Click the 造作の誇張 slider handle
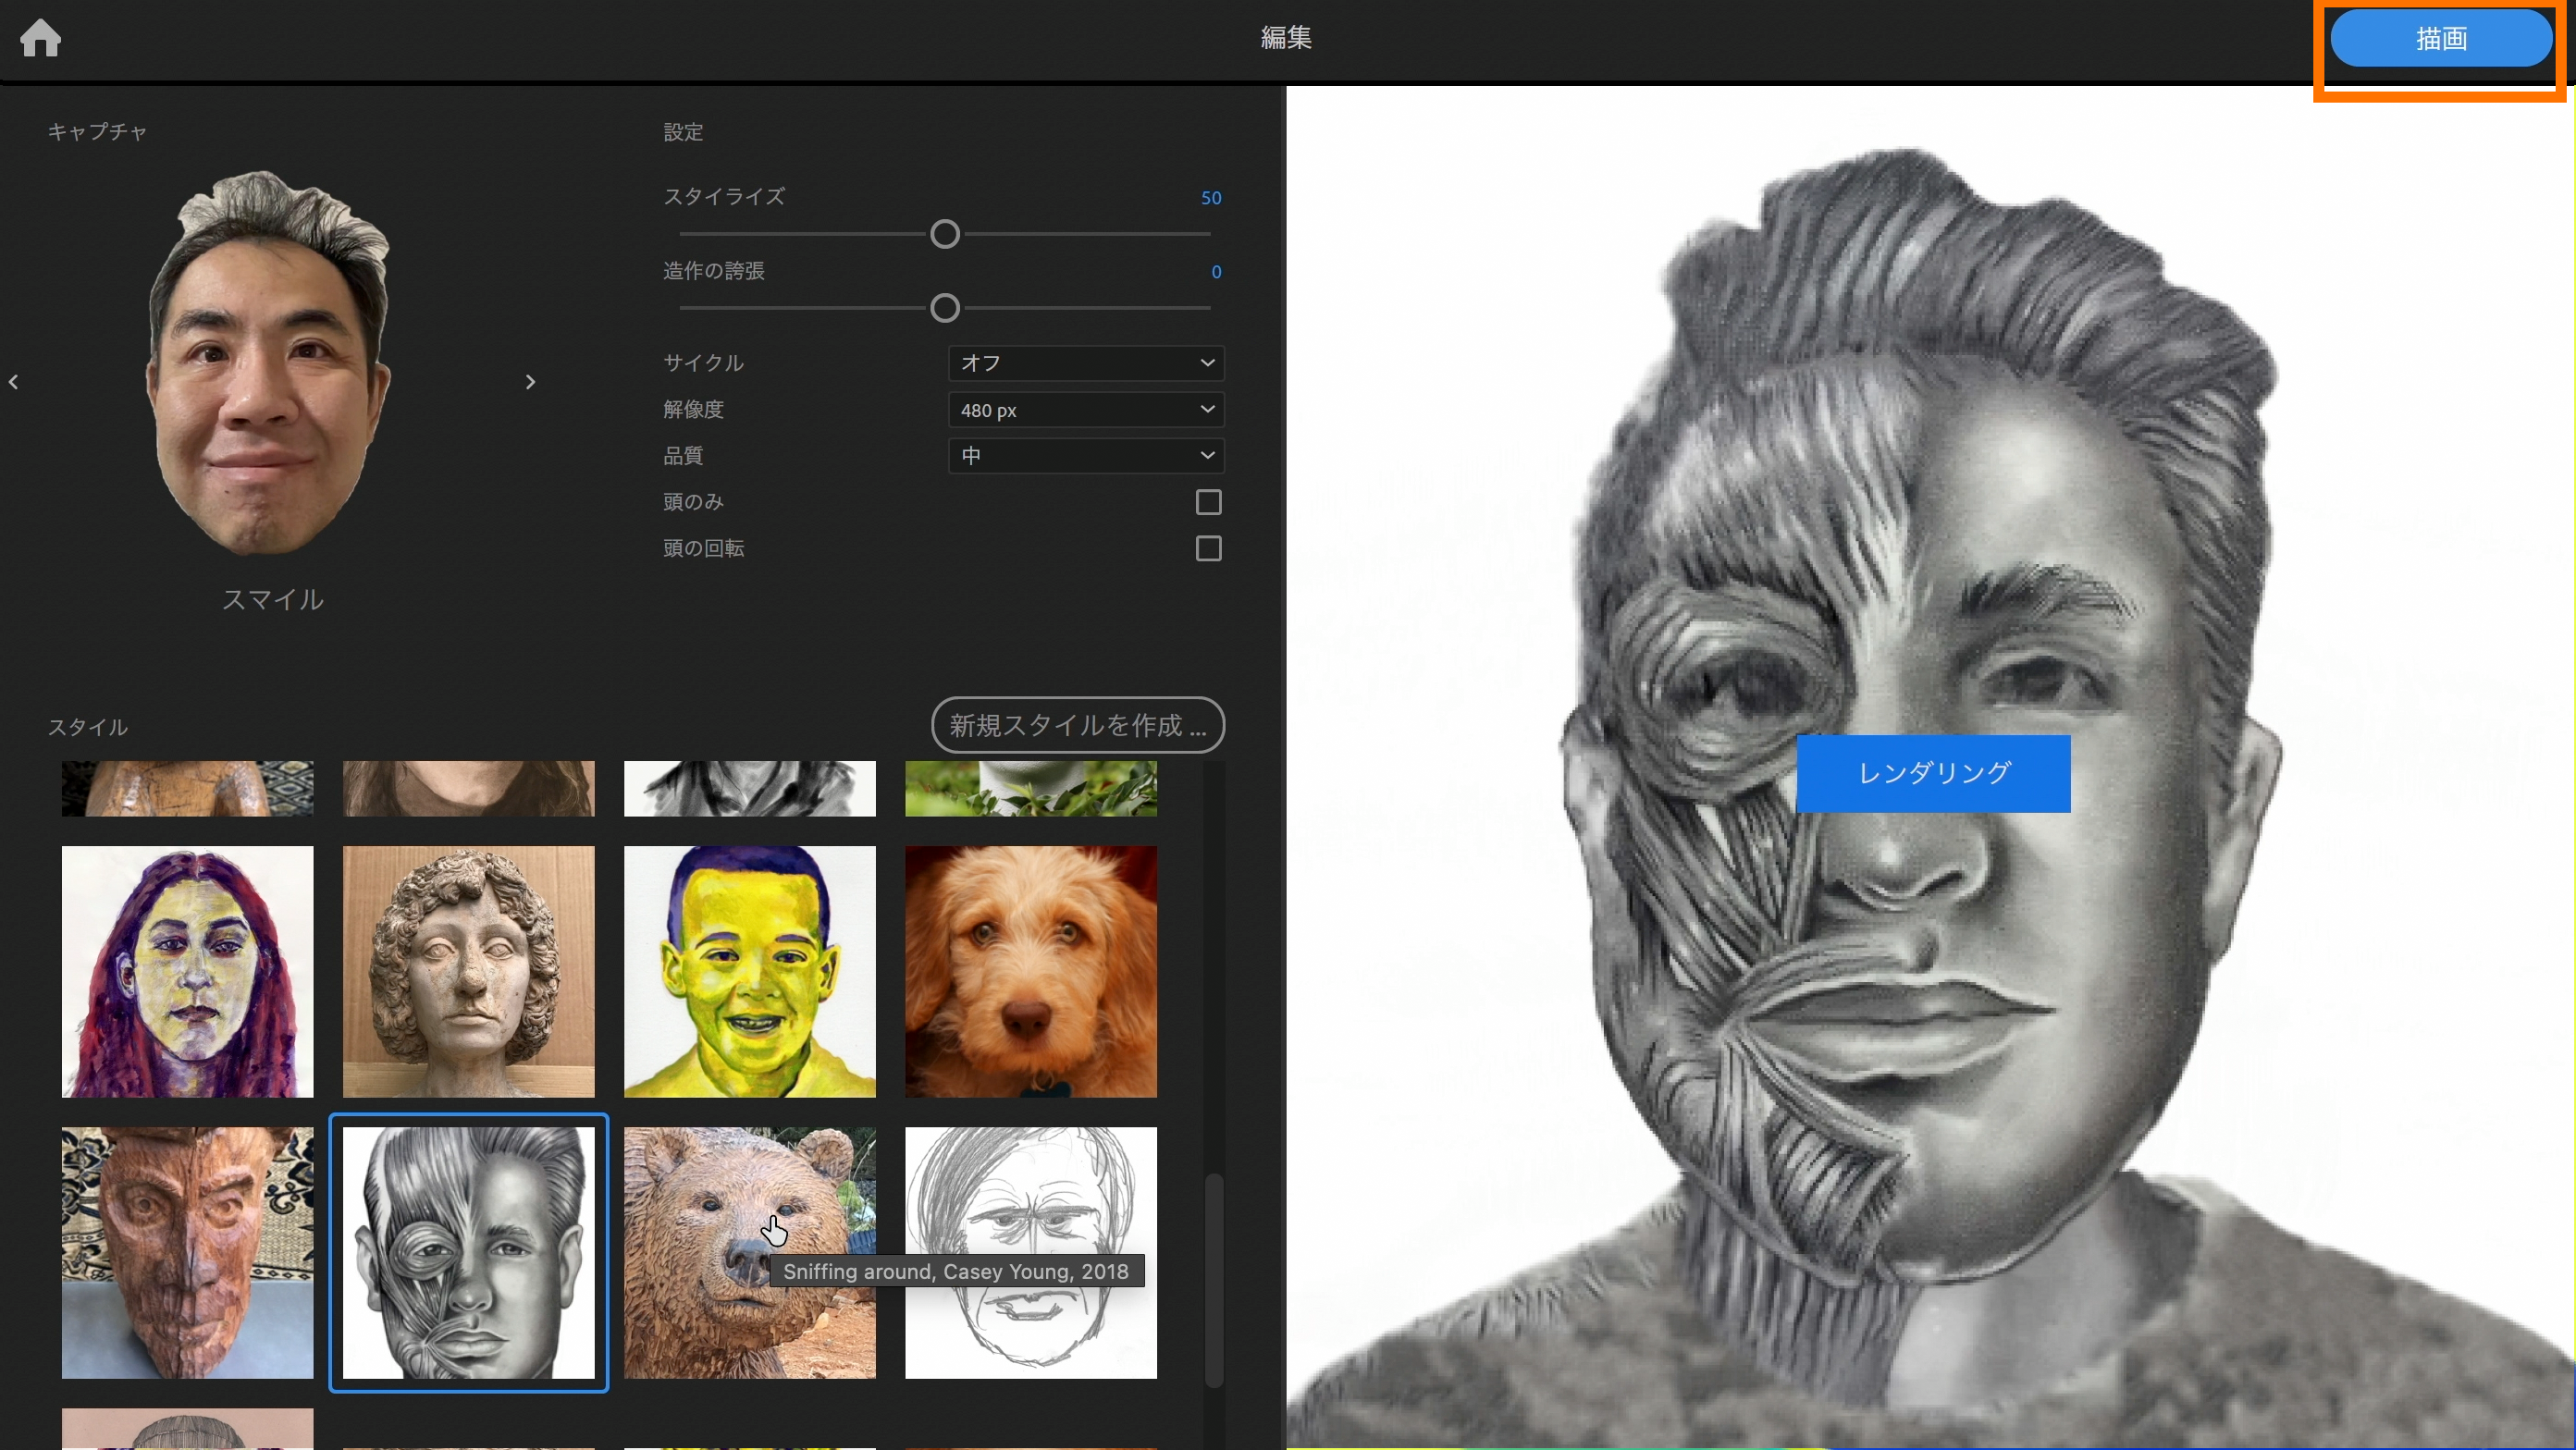 [944, 308]
